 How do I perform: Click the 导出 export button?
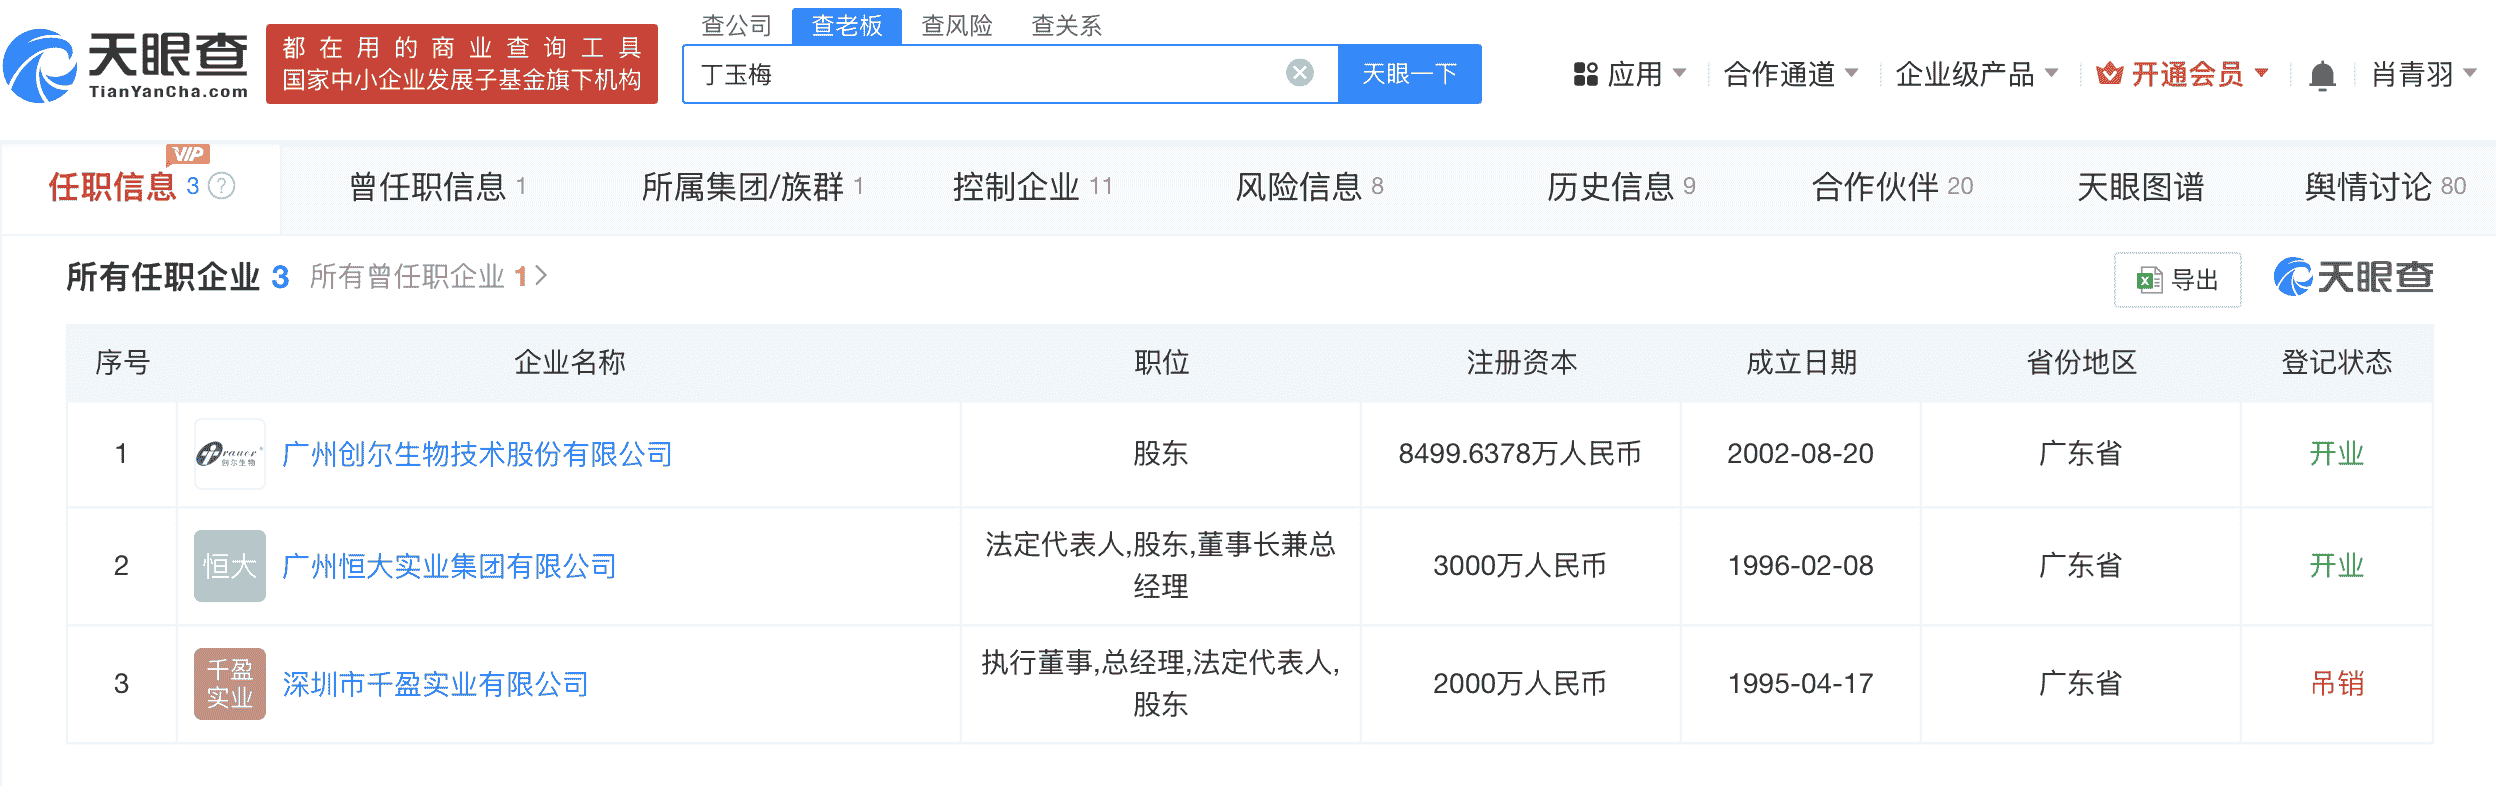pos(2177,280)
